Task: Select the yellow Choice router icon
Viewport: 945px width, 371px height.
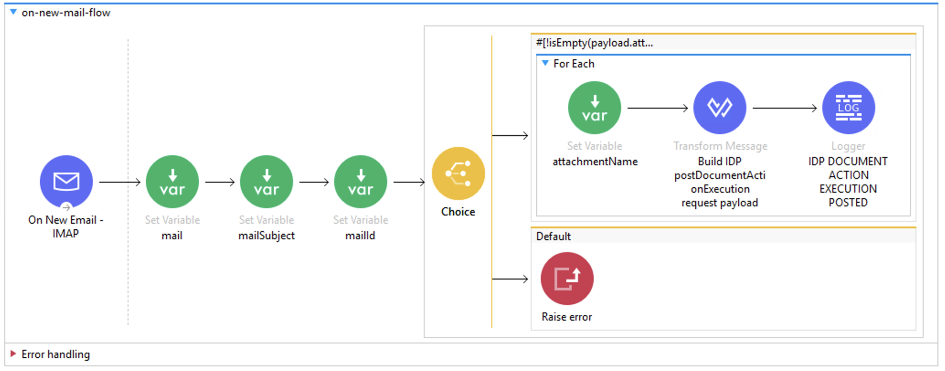Action: 458,173
